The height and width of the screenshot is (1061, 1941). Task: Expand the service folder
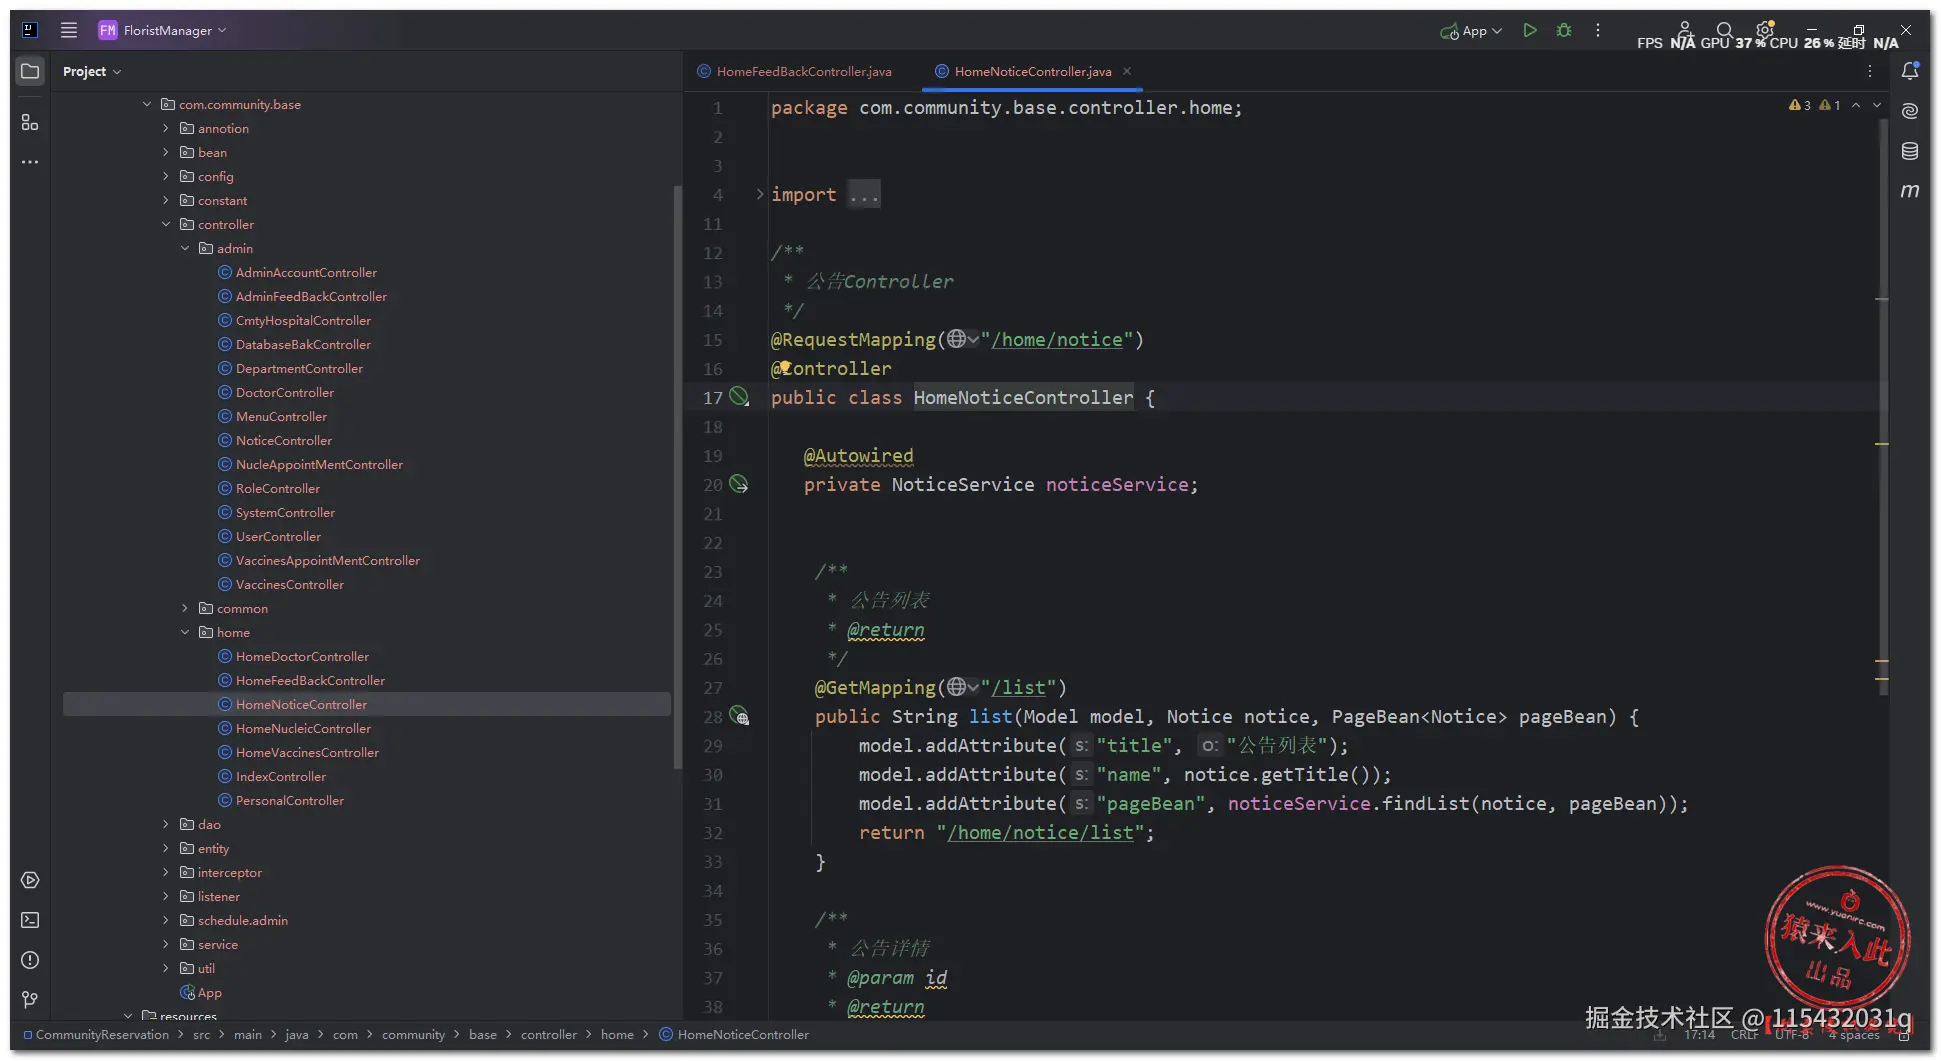[166, 944]
